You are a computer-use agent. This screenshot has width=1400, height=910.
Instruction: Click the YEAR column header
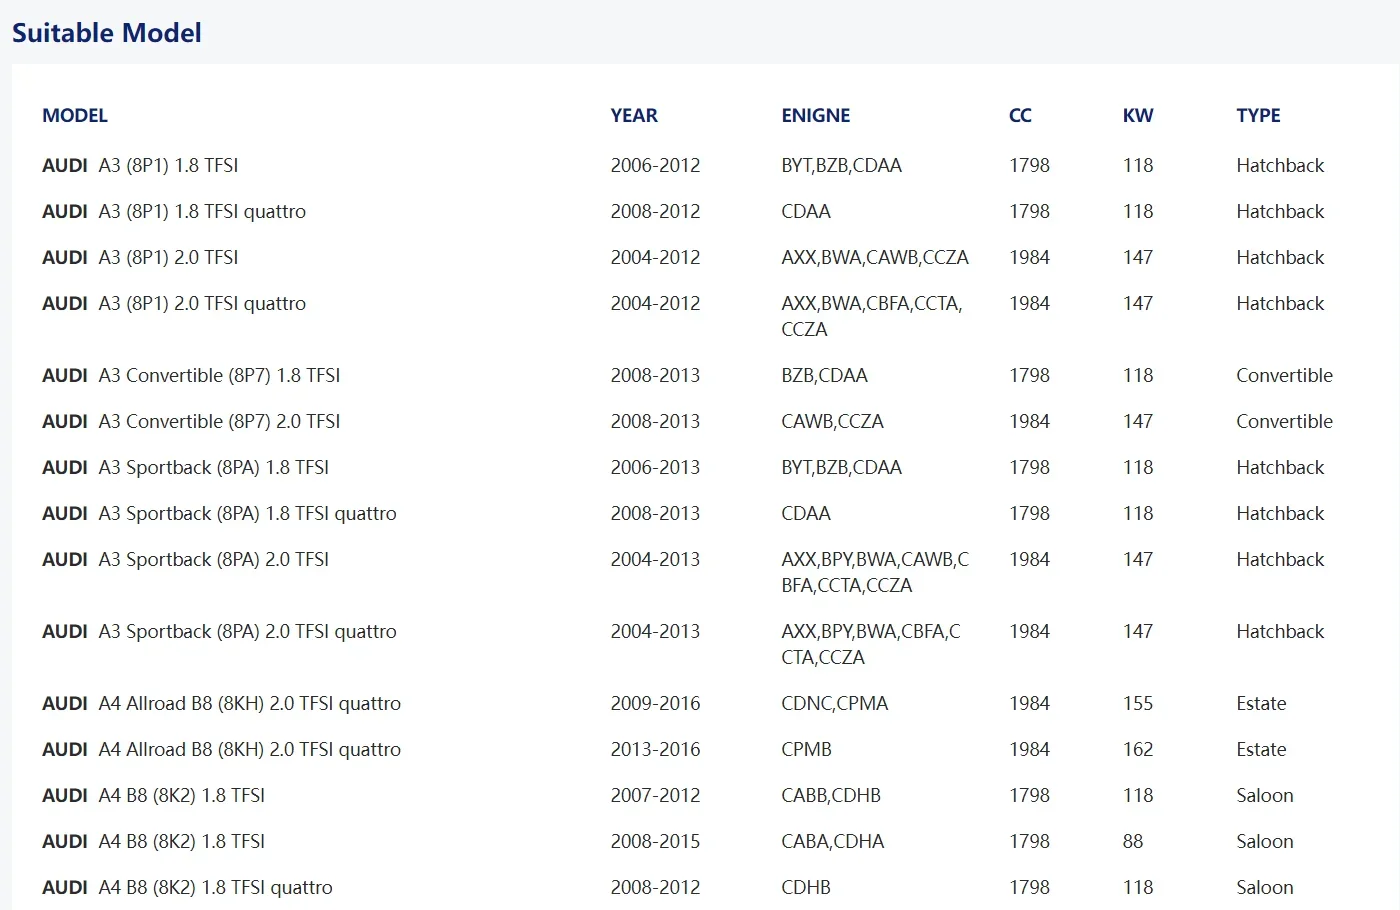[634, 115]
